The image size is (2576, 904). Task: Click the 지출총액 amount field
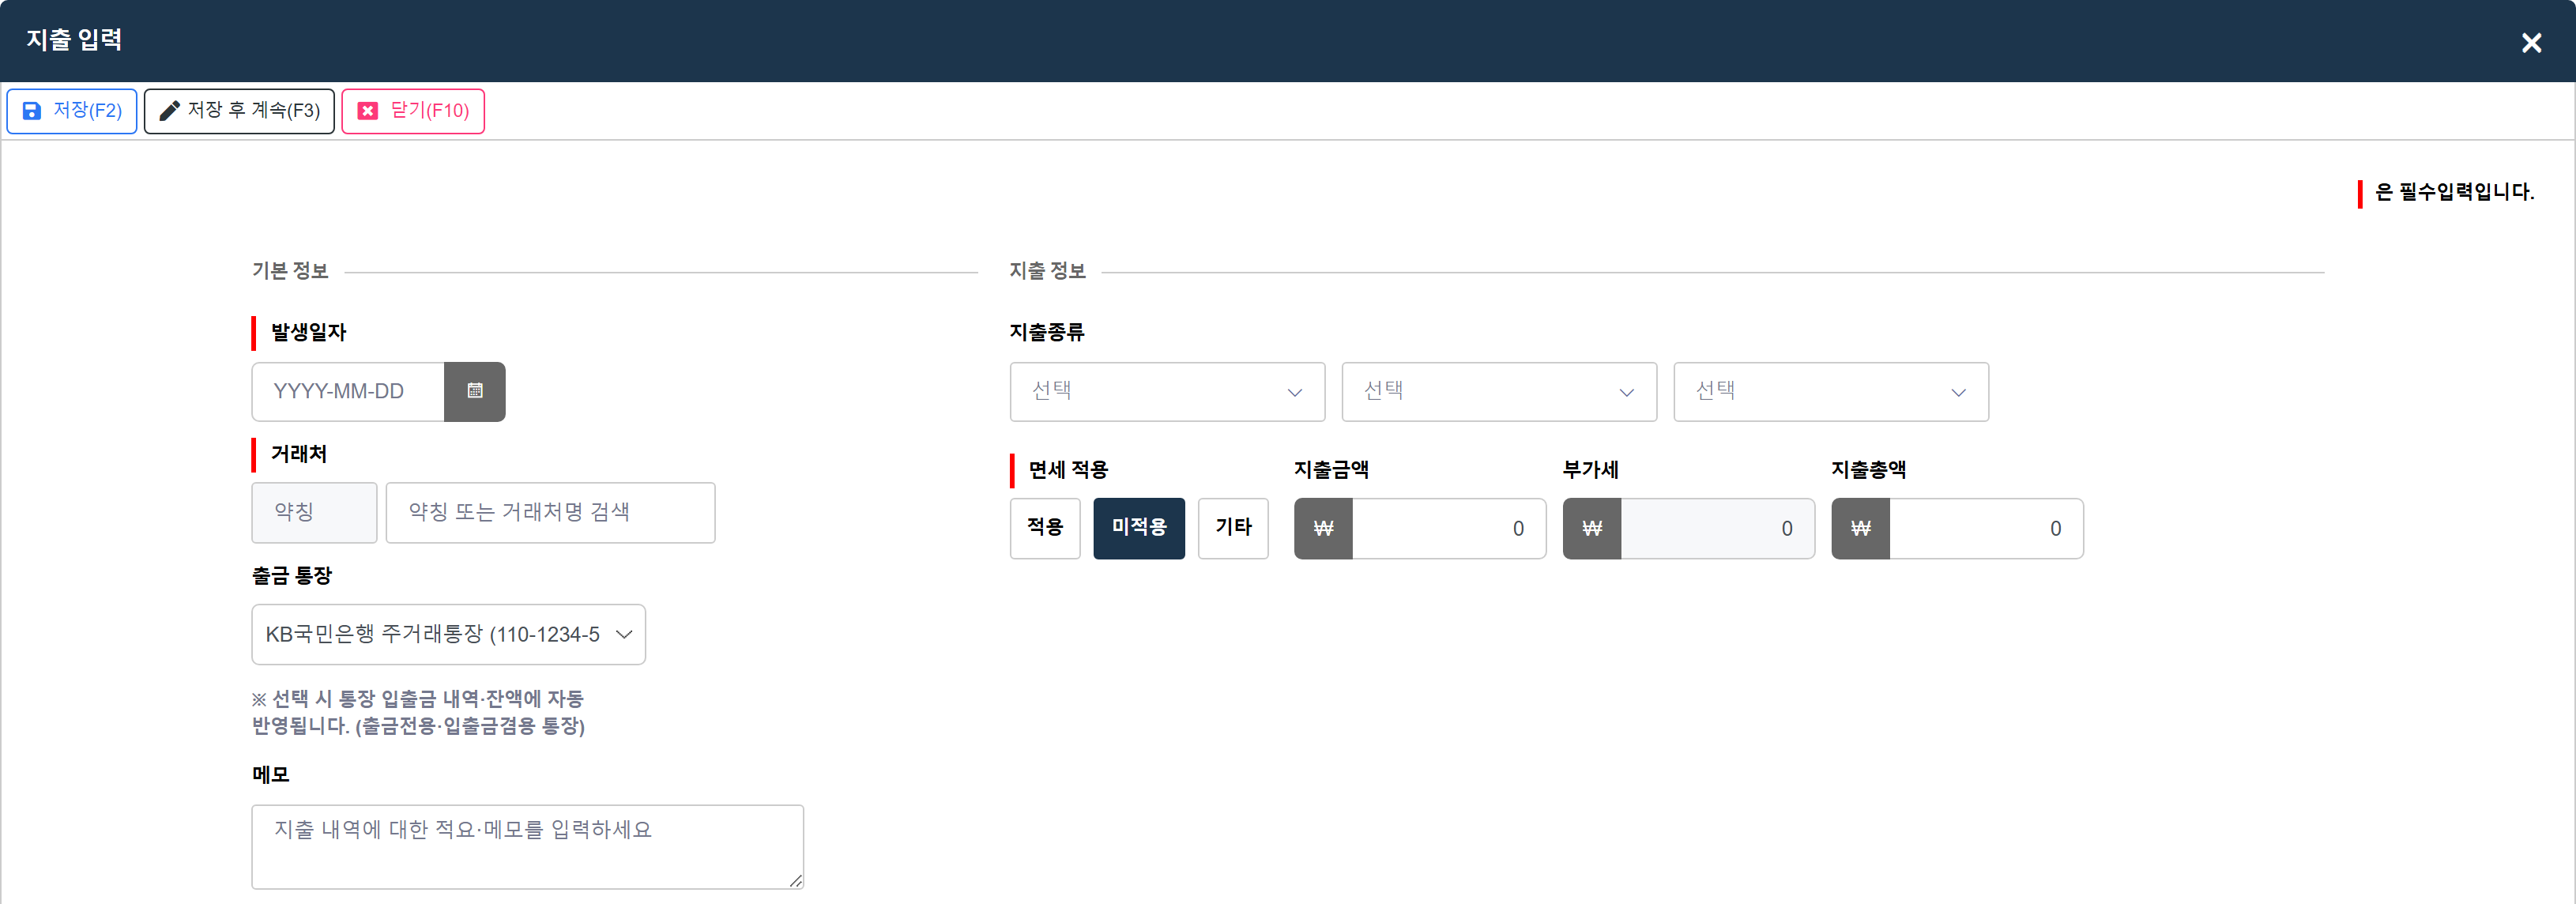(1986, 528)
